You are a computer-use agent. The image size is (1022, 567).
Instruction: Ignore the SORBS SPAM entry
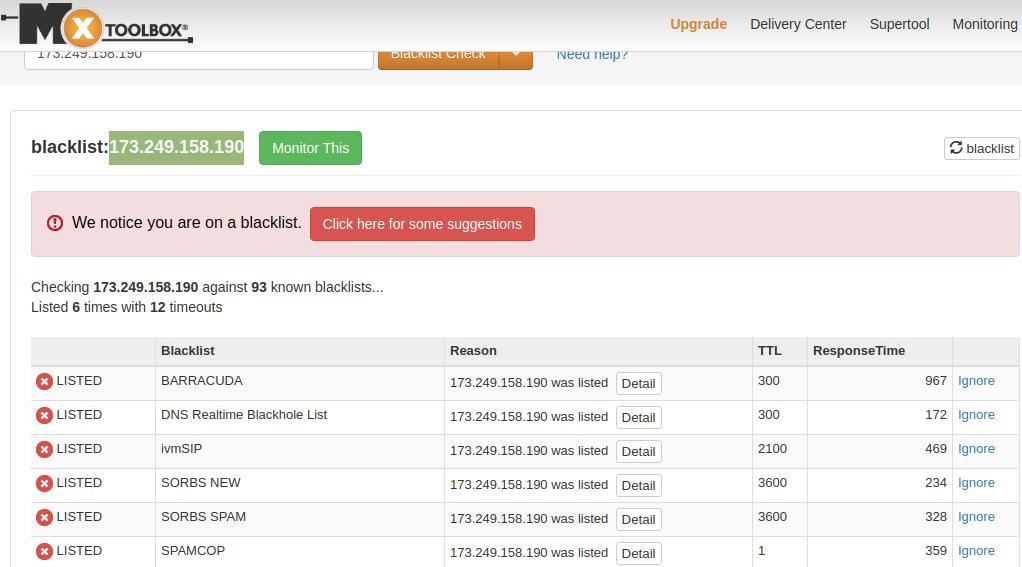point(976,516)
